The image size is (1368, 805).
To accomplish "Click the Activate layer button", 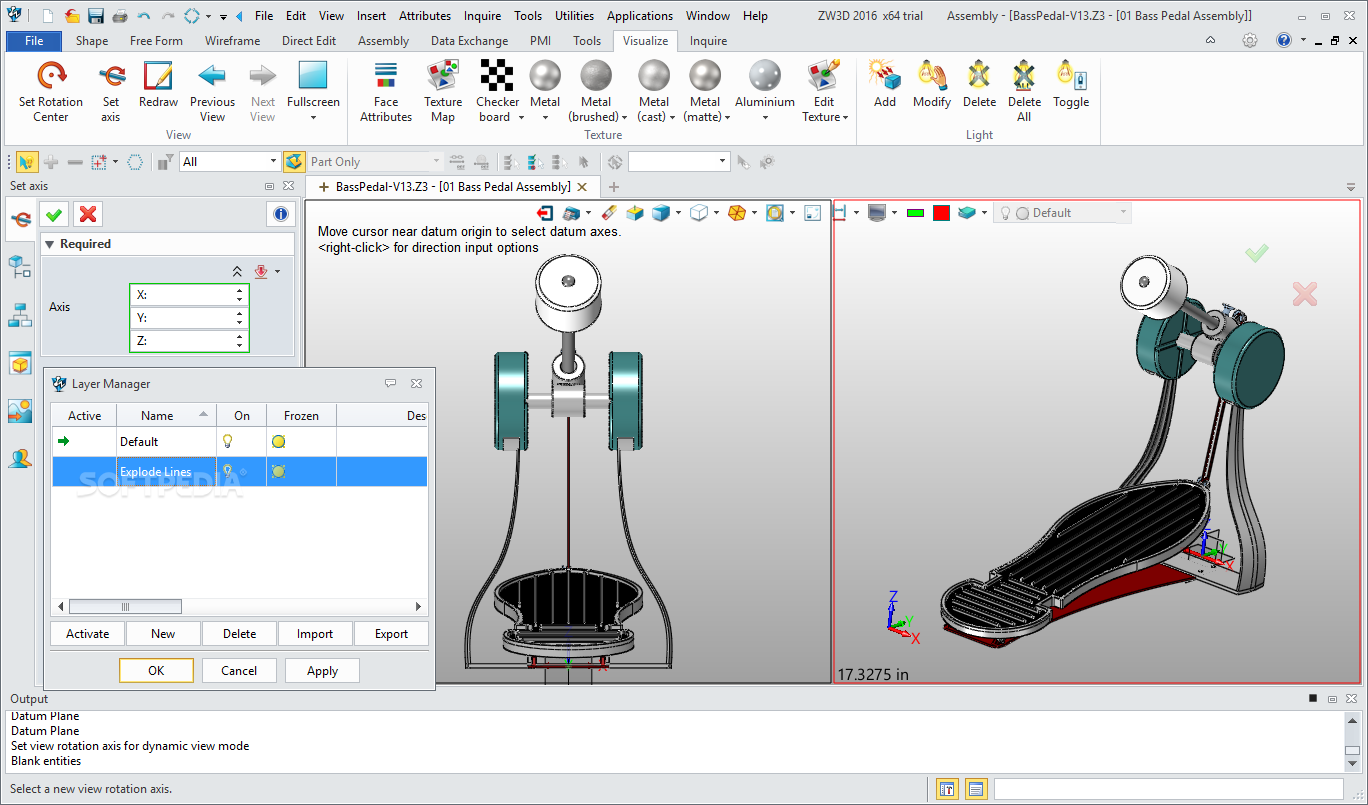I will pos(88,634).
